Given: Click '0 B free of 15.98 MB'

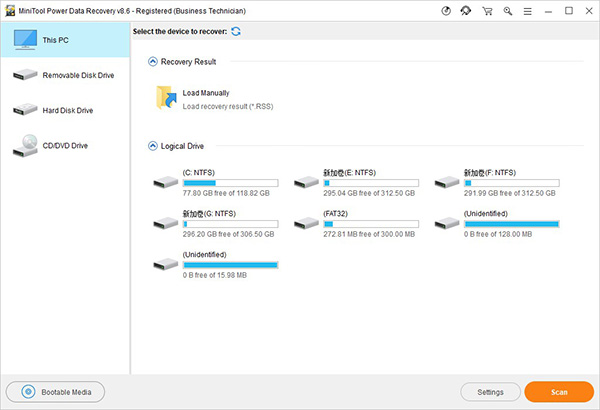Looking at the screenshot, I should [x=215, y=275].
